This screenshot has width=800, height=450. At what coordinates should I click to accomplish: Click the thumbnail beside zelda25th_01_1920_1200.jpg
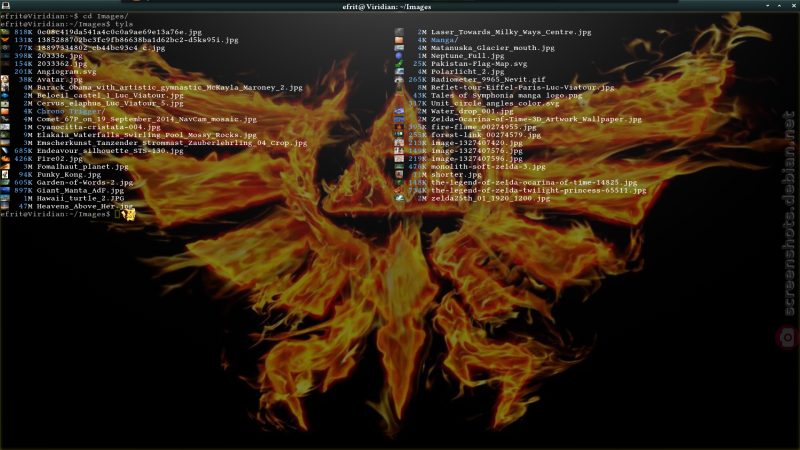pos(399,198)
